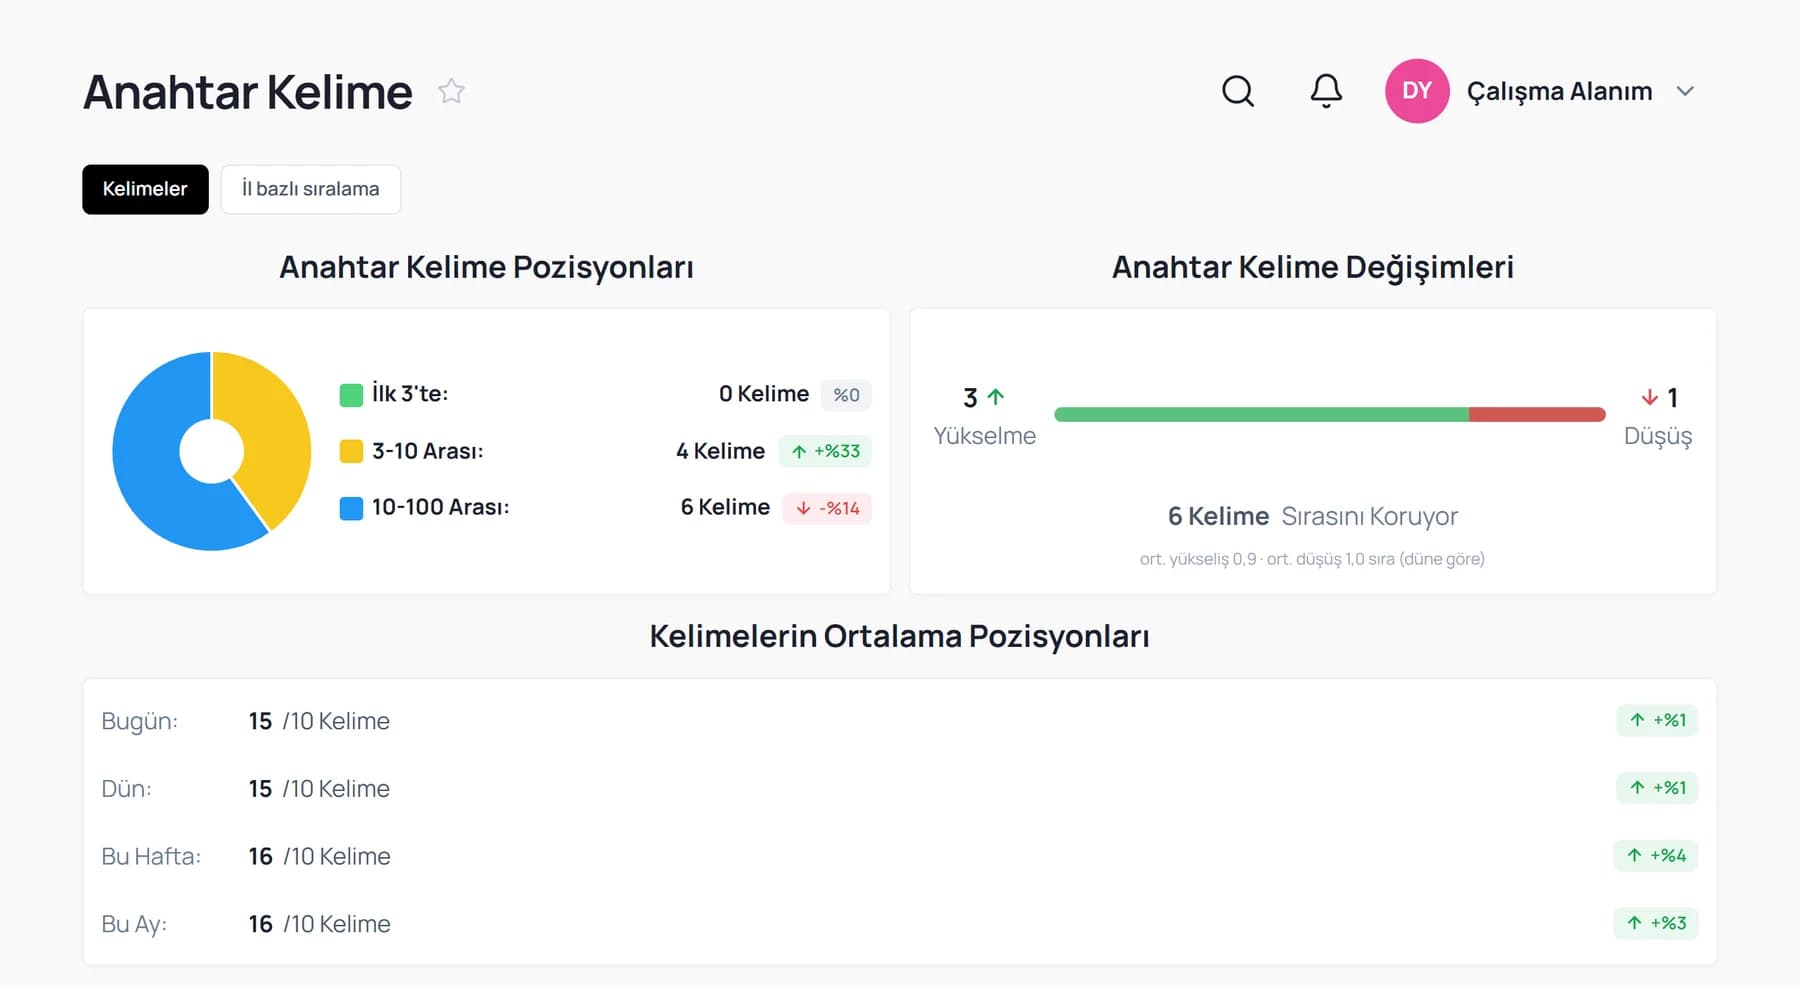
Task: Click 15 /10 Kelime value in Bugün row
Action: pos(319,721)
